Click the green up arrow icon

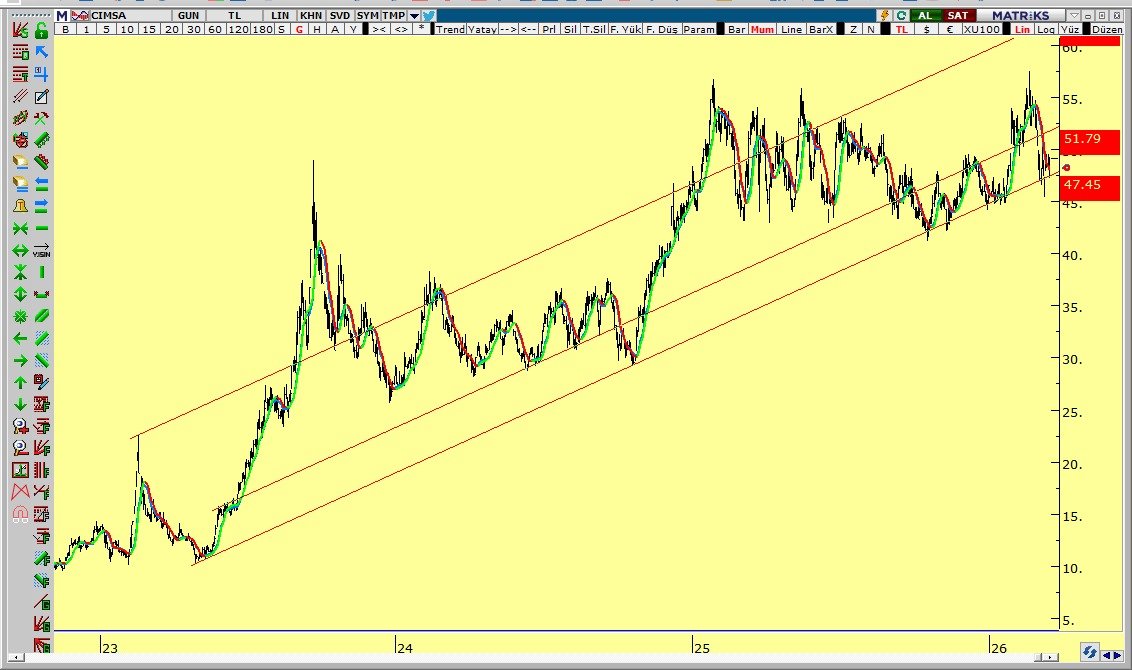coord(20,382)
